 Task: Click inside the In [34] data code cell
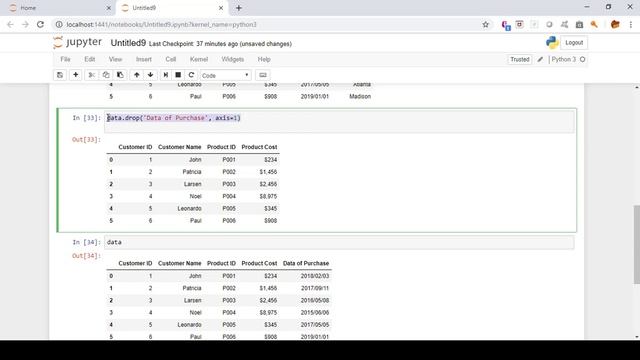[x=339, y=242]
